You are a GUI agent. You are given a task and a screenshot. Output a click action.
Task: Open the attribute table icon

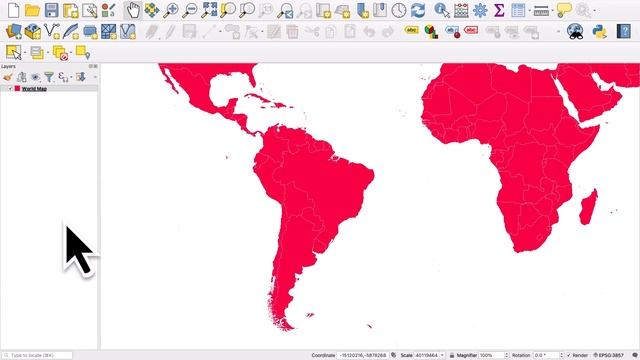point(518,11)
